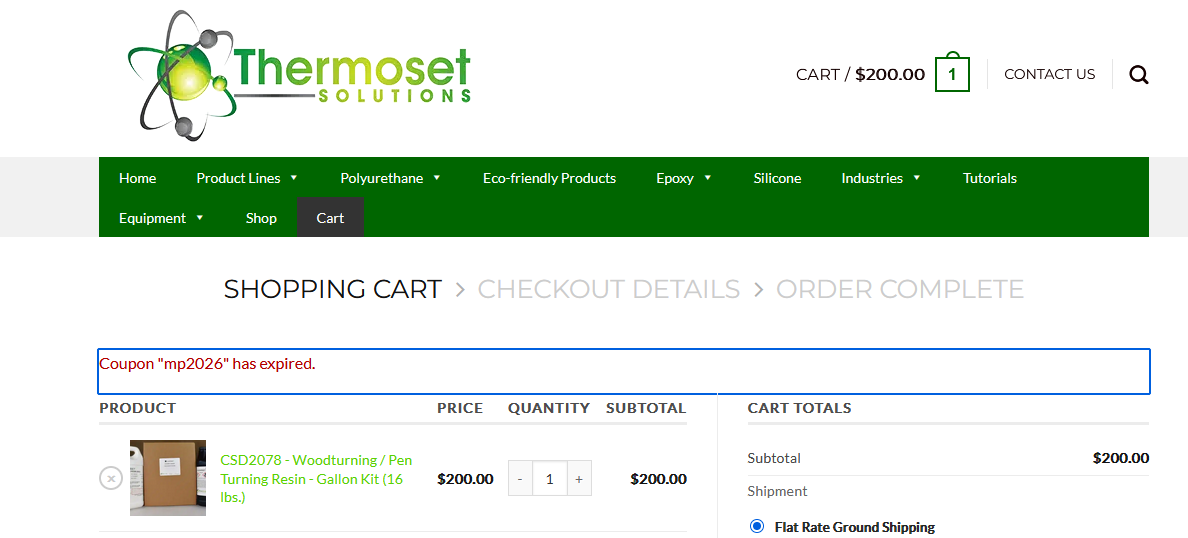Select the Cart Totals heading
The width and height of the screenshot is (1188, 538).
coord(799,408)
